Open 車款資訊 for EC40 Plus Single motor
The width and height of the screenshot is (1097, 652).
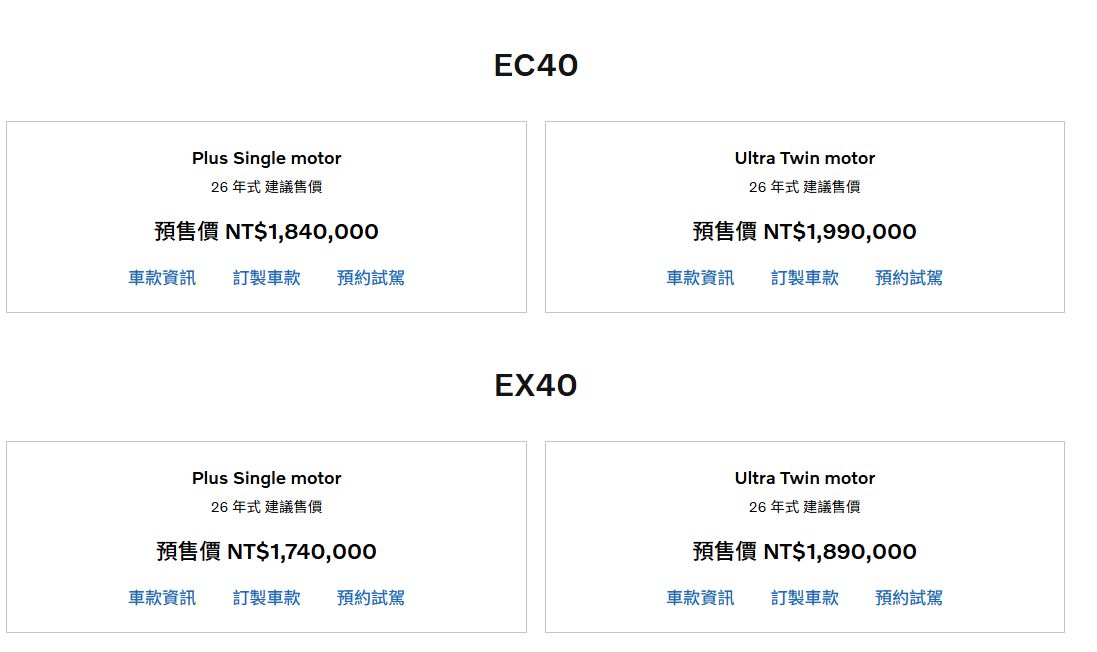tap(161, 278)
